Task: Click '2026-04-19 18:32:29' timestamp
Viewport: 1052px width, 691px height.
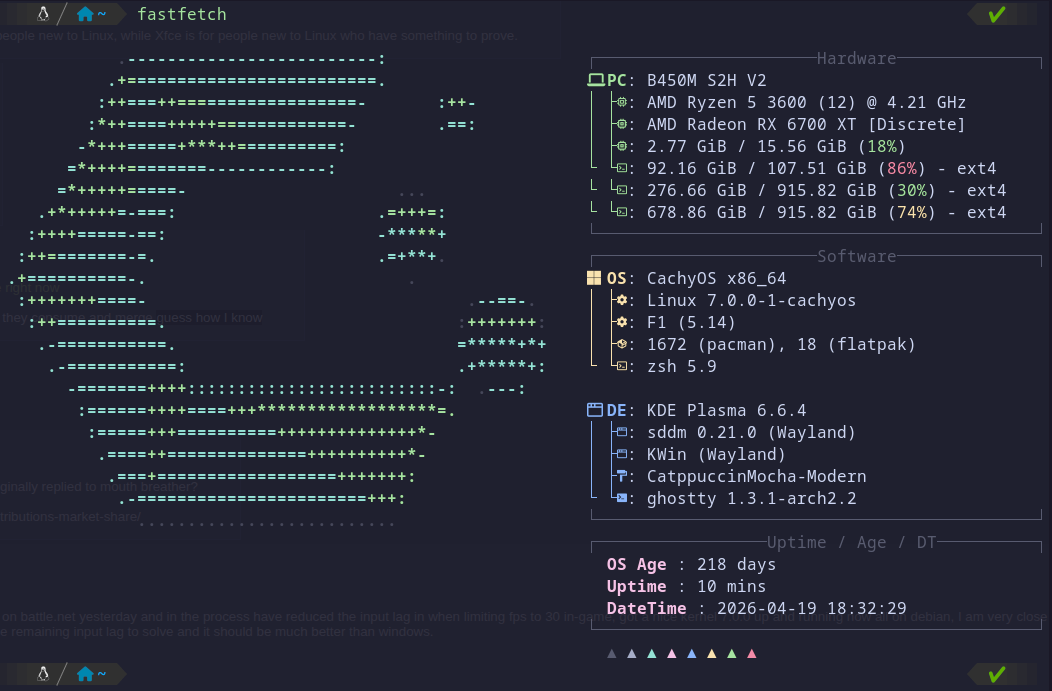Action: point(812,608)
